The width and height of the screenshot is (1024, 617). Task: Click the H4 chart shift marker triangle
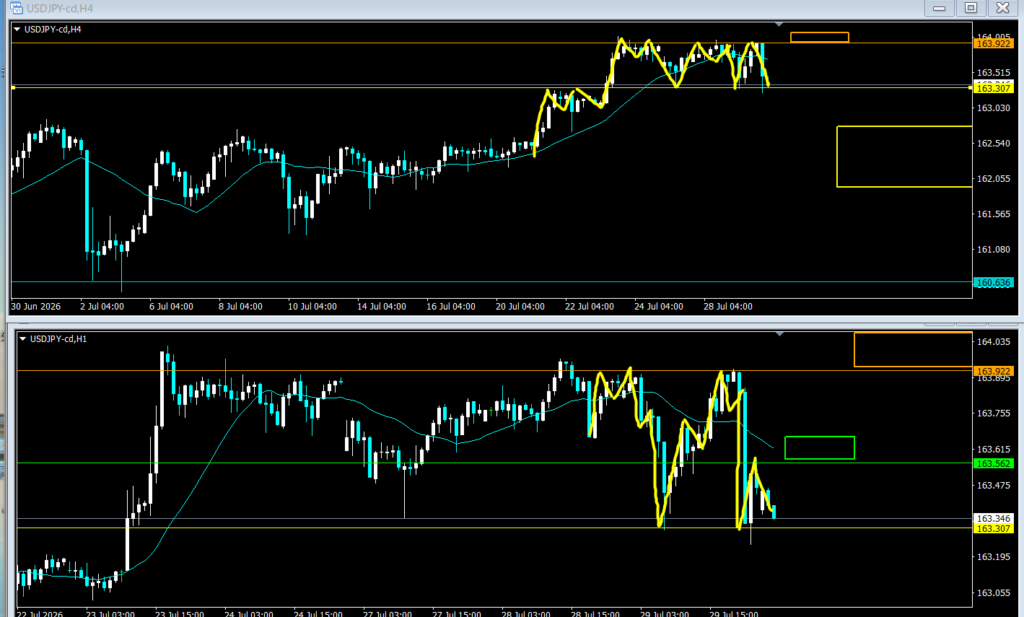[x=778, y=24]
